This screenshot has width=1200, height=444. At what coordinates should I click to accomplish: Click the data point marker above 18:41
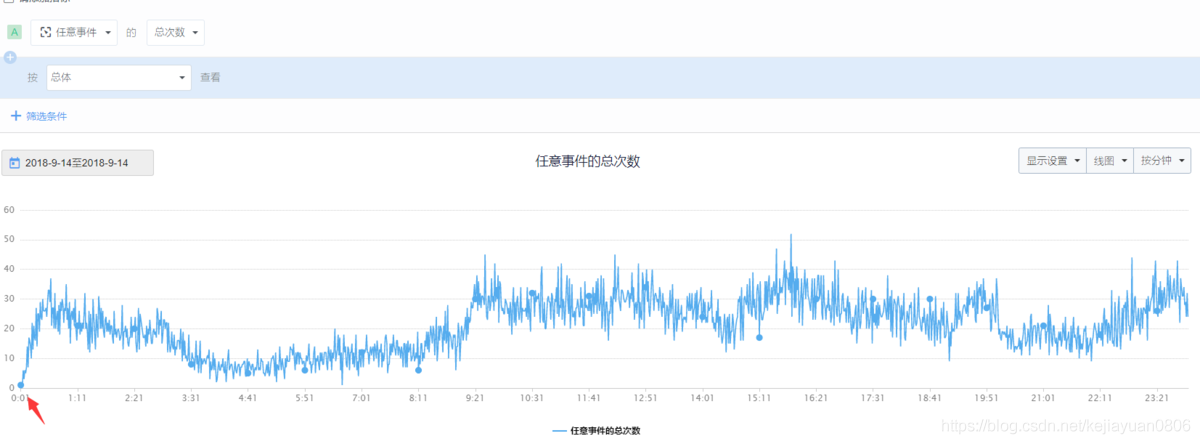(929, 299)
